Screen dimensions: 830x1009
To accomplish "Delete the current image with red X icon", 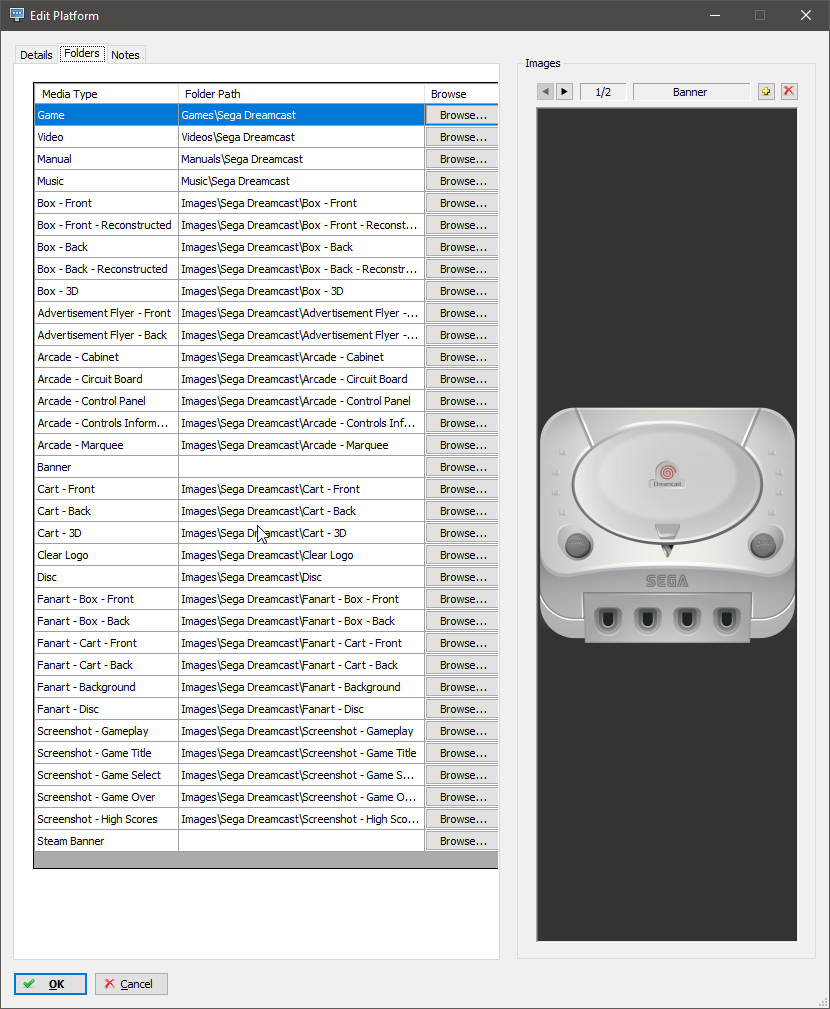I will tap(789, 91).
